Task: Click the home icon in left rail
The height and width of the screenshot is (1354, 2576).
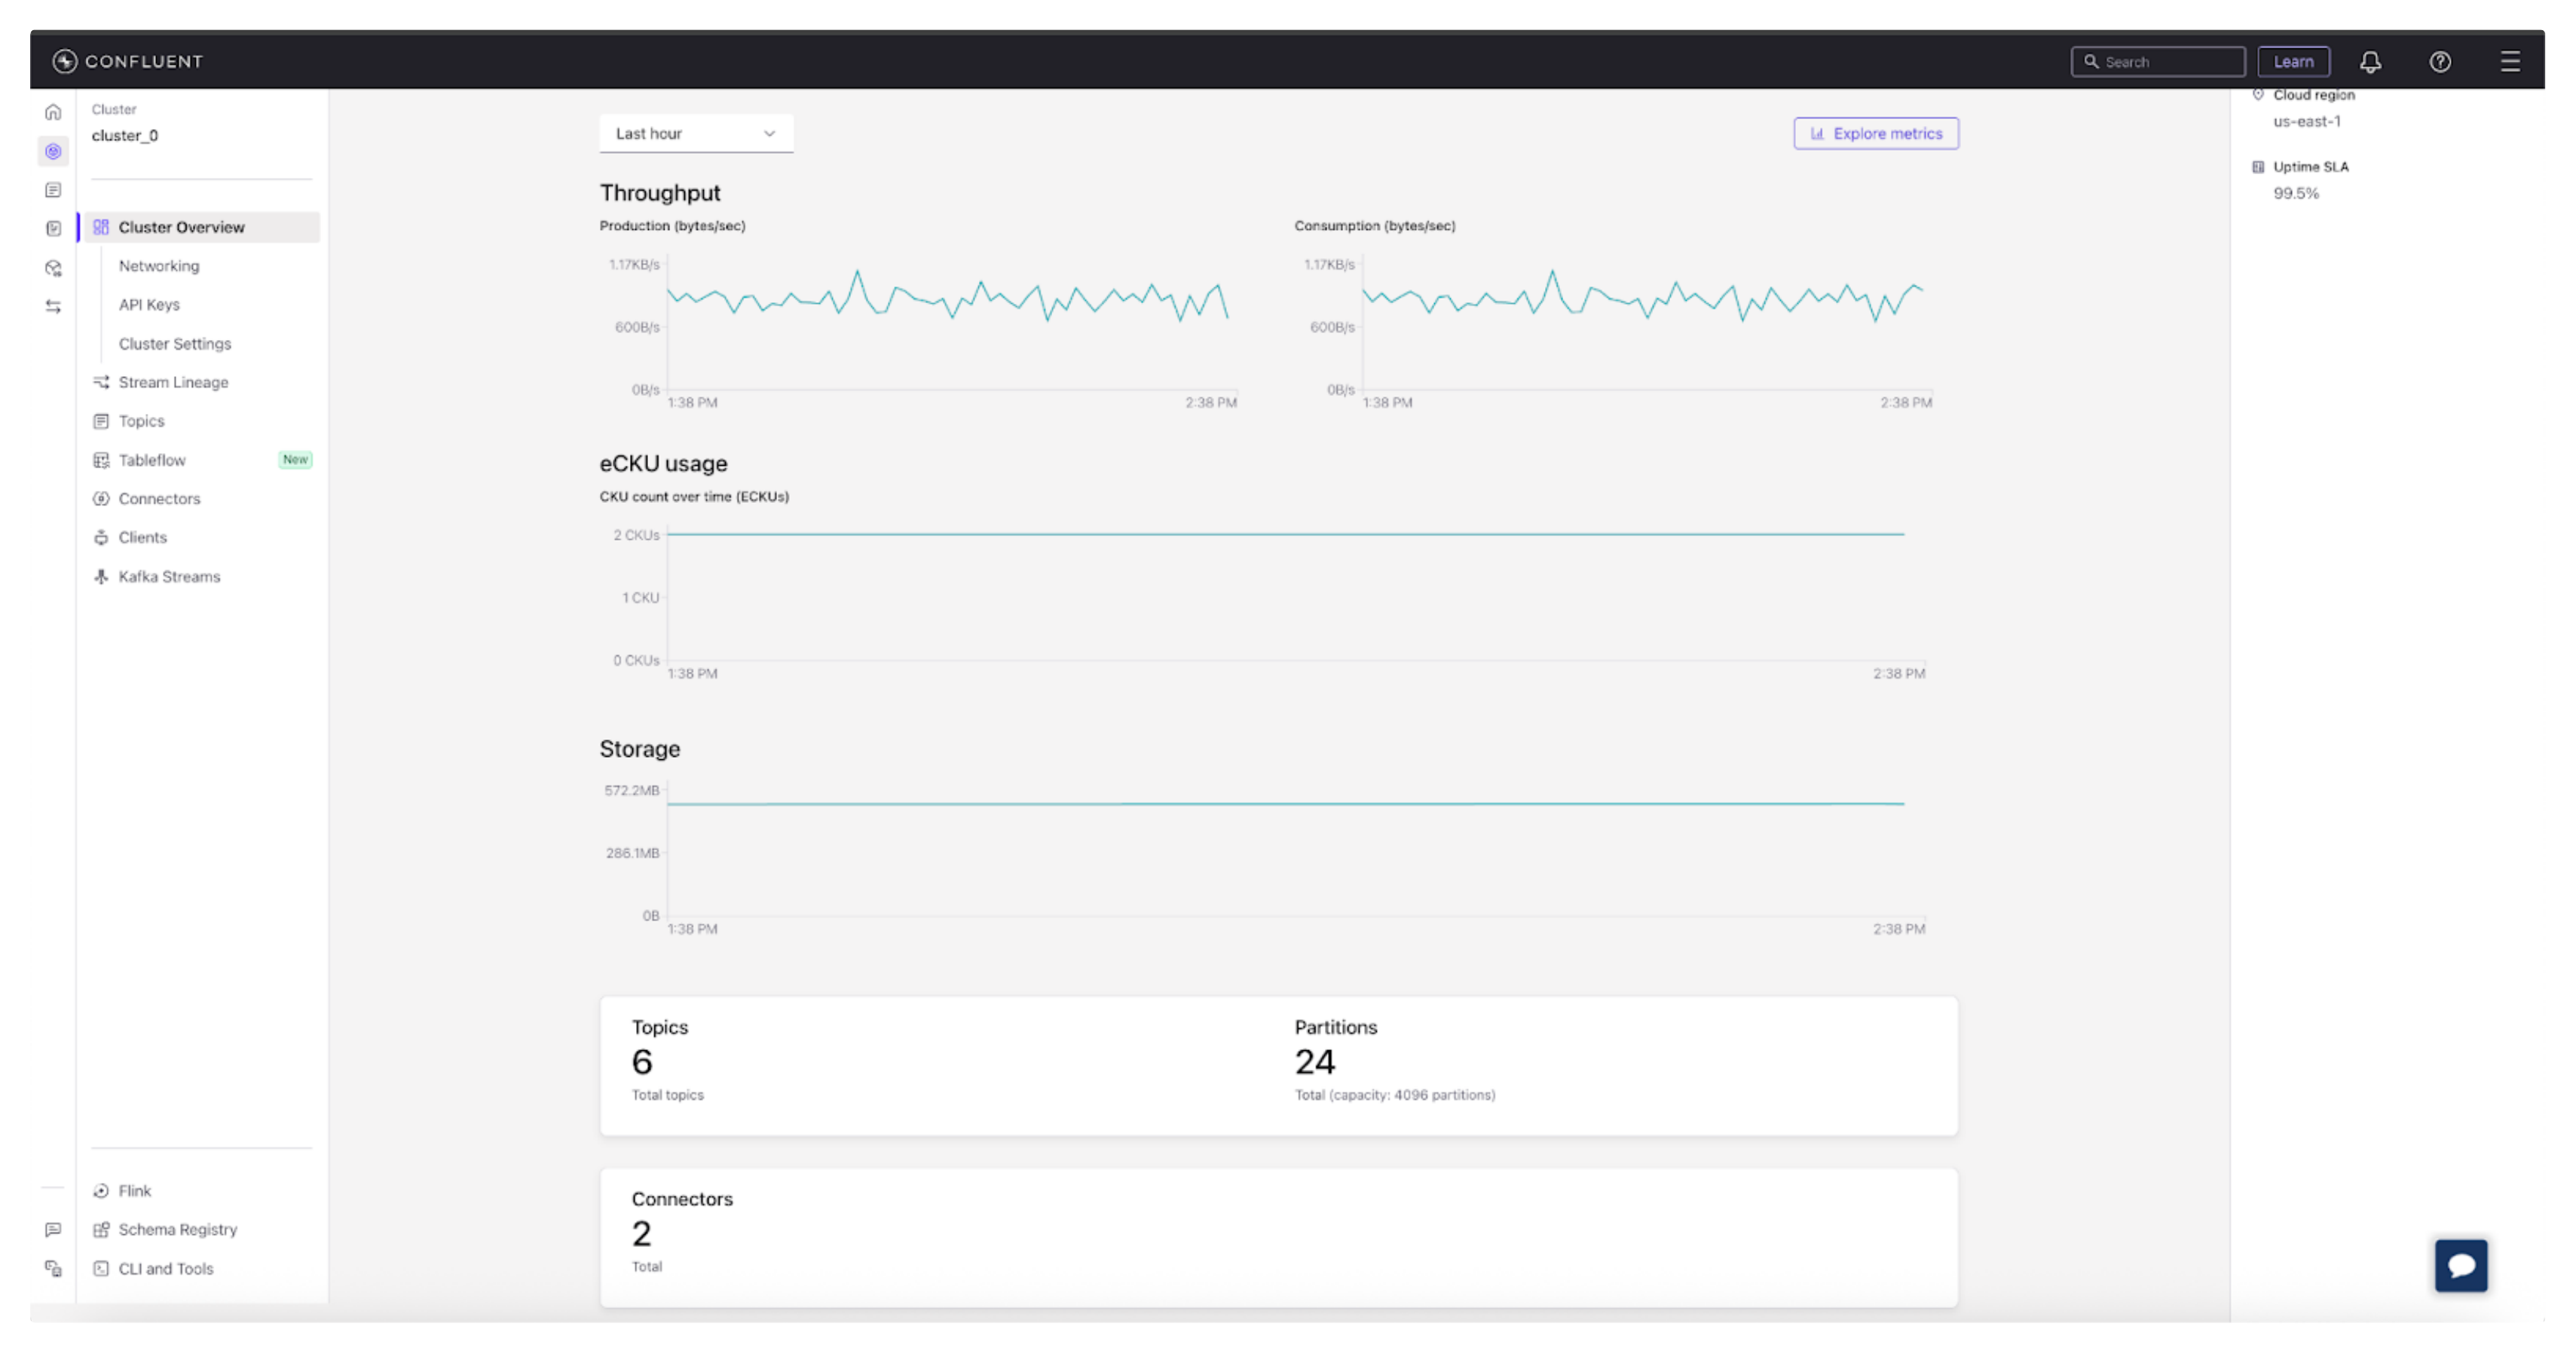Action: pyautogui.click(x=53, y=112)
